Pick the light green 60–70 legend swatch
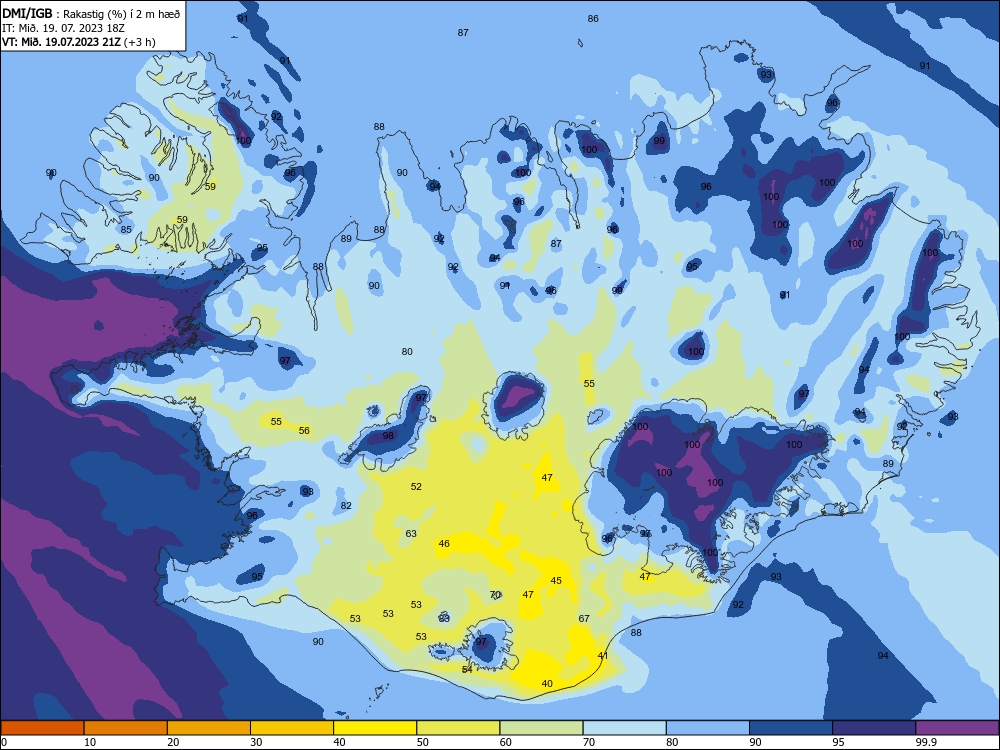 point(541,728)
